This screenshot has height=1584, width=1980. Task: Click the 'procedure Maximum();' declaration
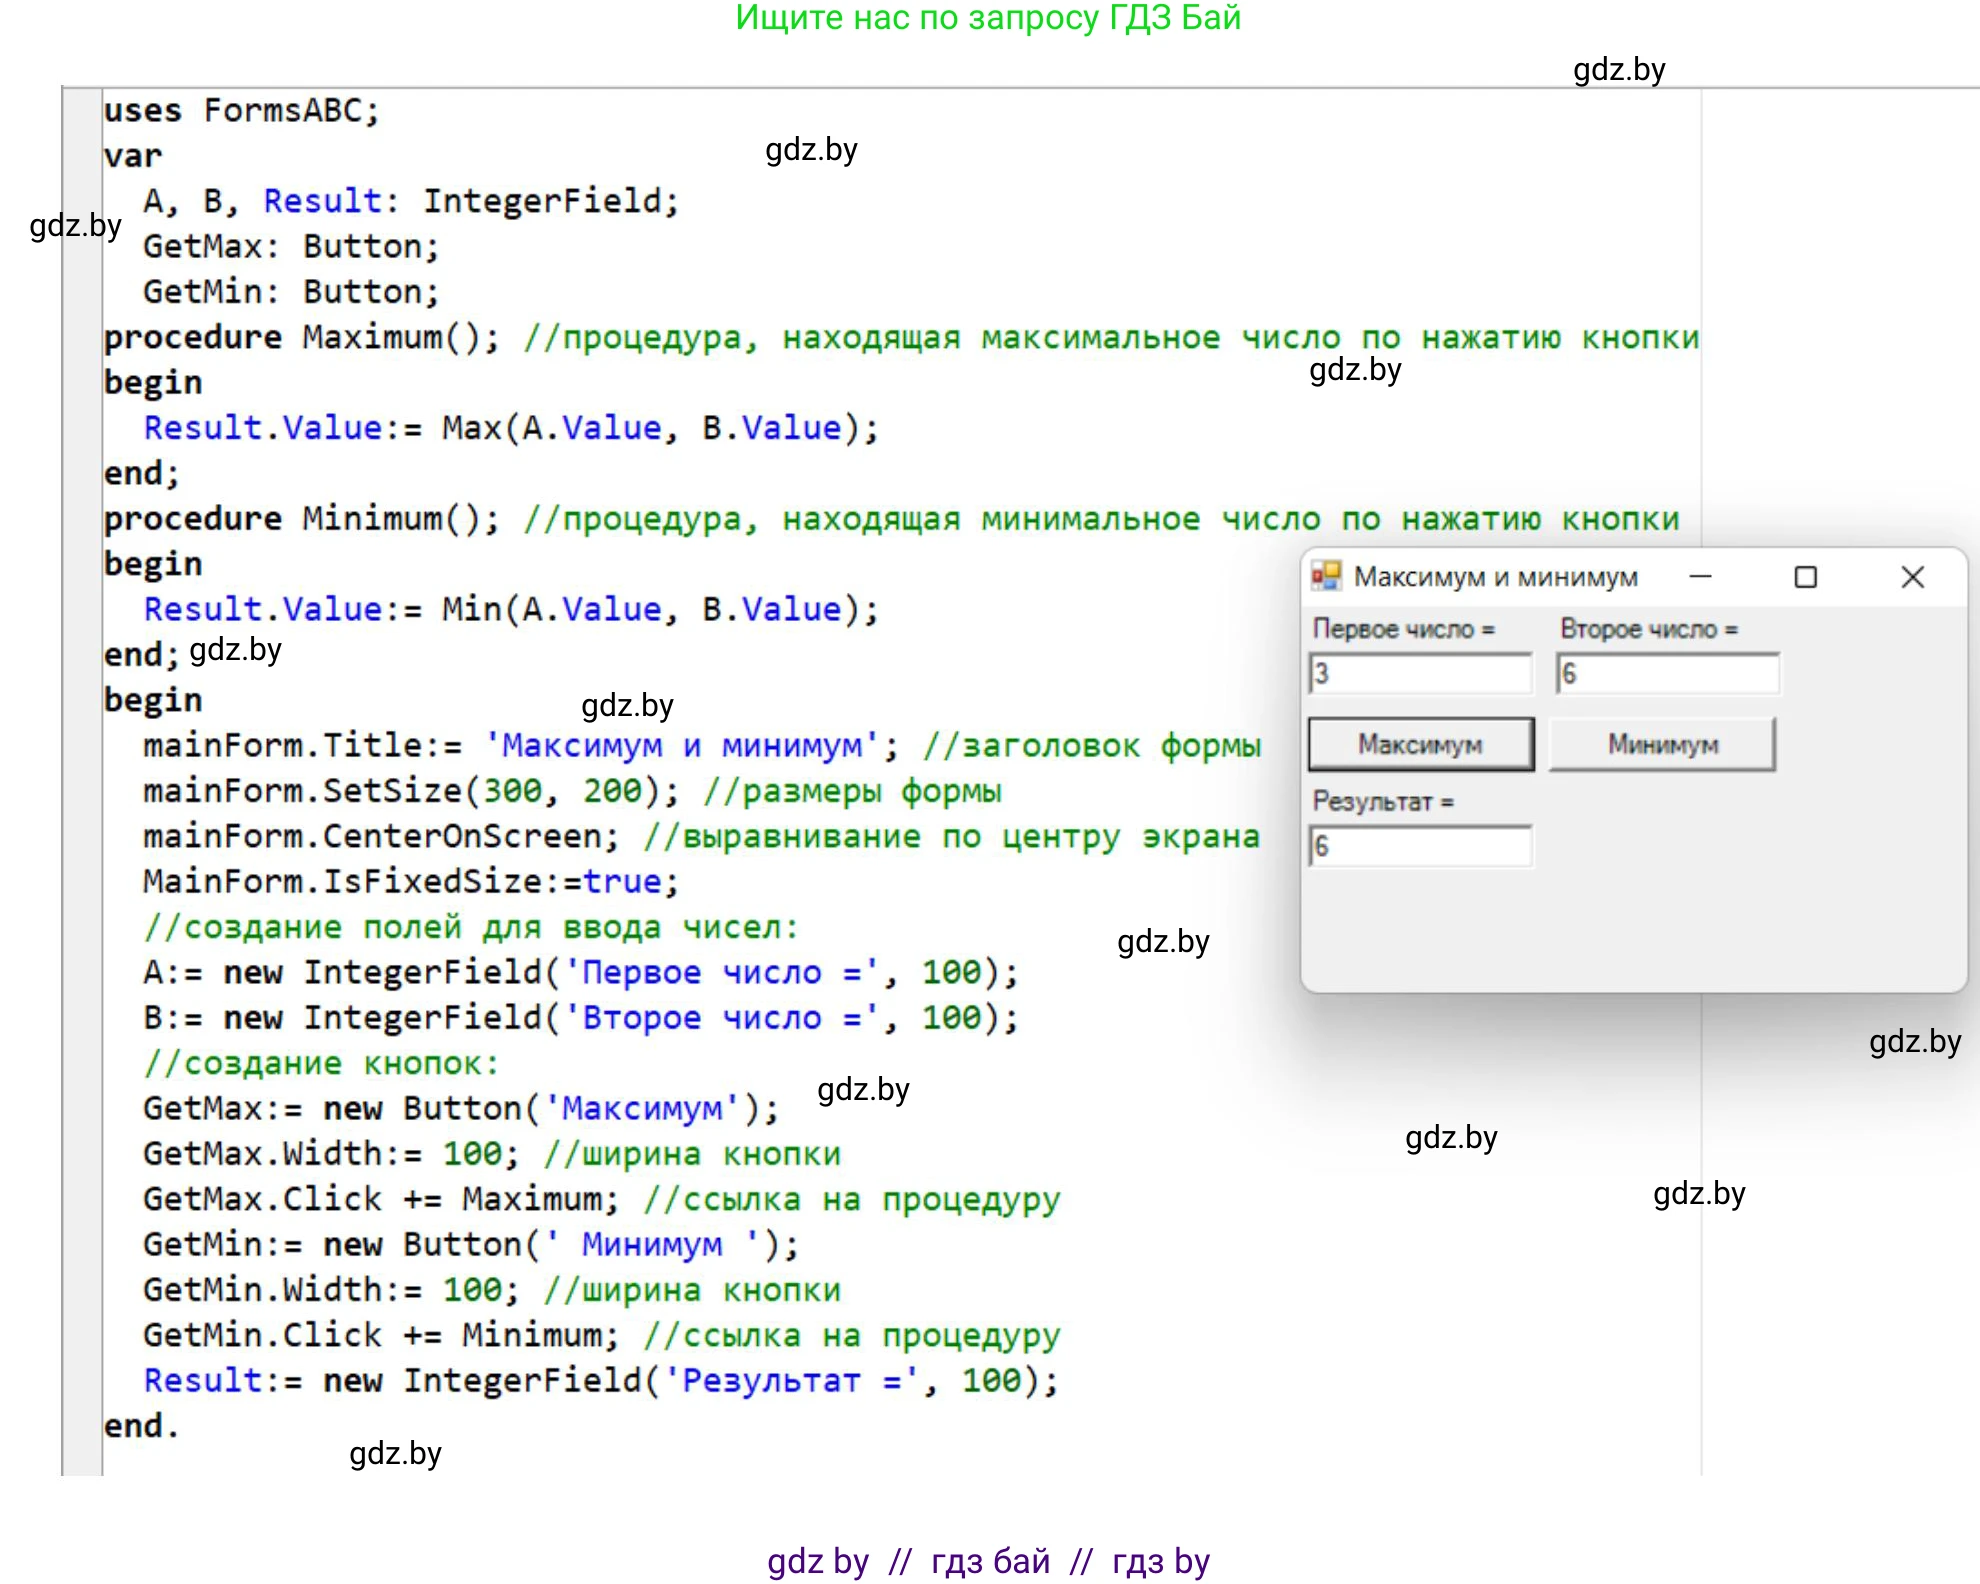(x=300, y=338)
